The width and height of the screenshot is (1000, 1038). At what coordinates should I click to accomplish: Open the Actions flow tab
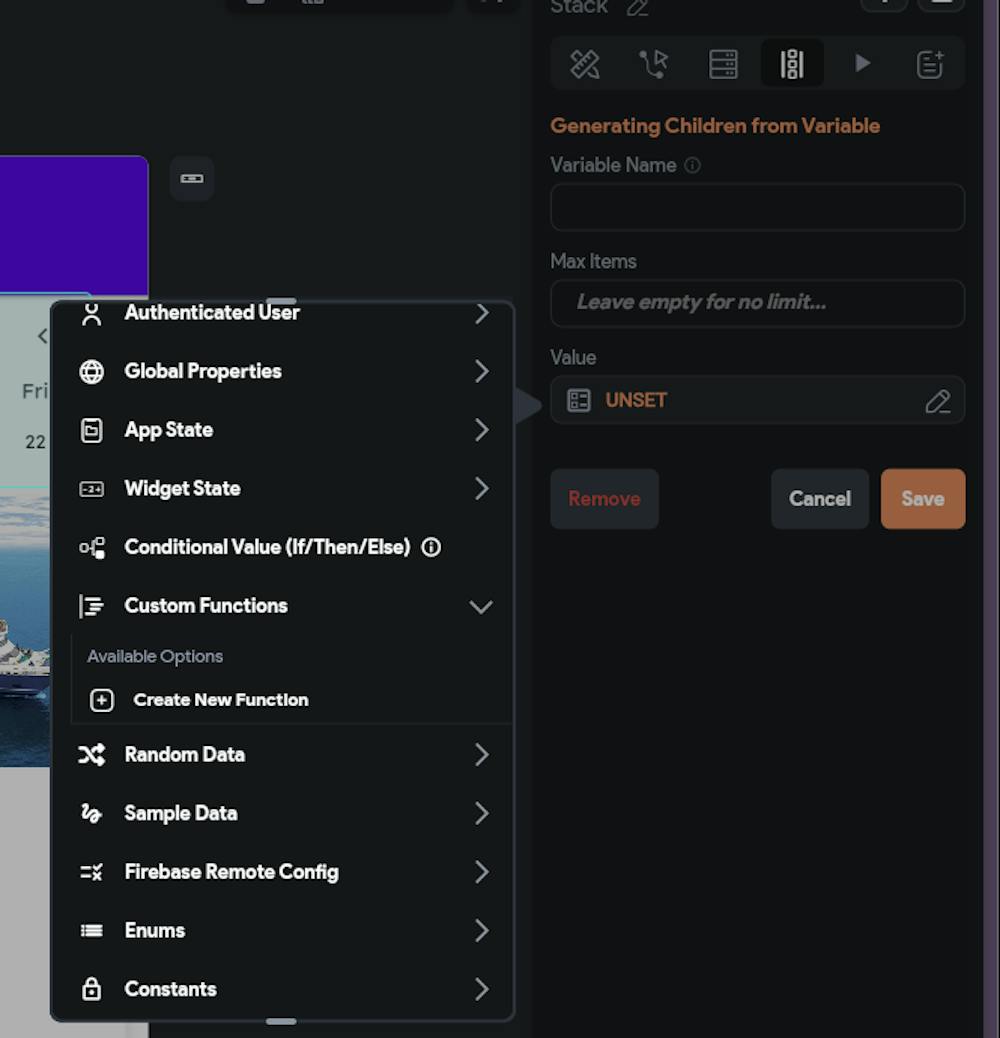pyautogui.click(x=653, y=64)
